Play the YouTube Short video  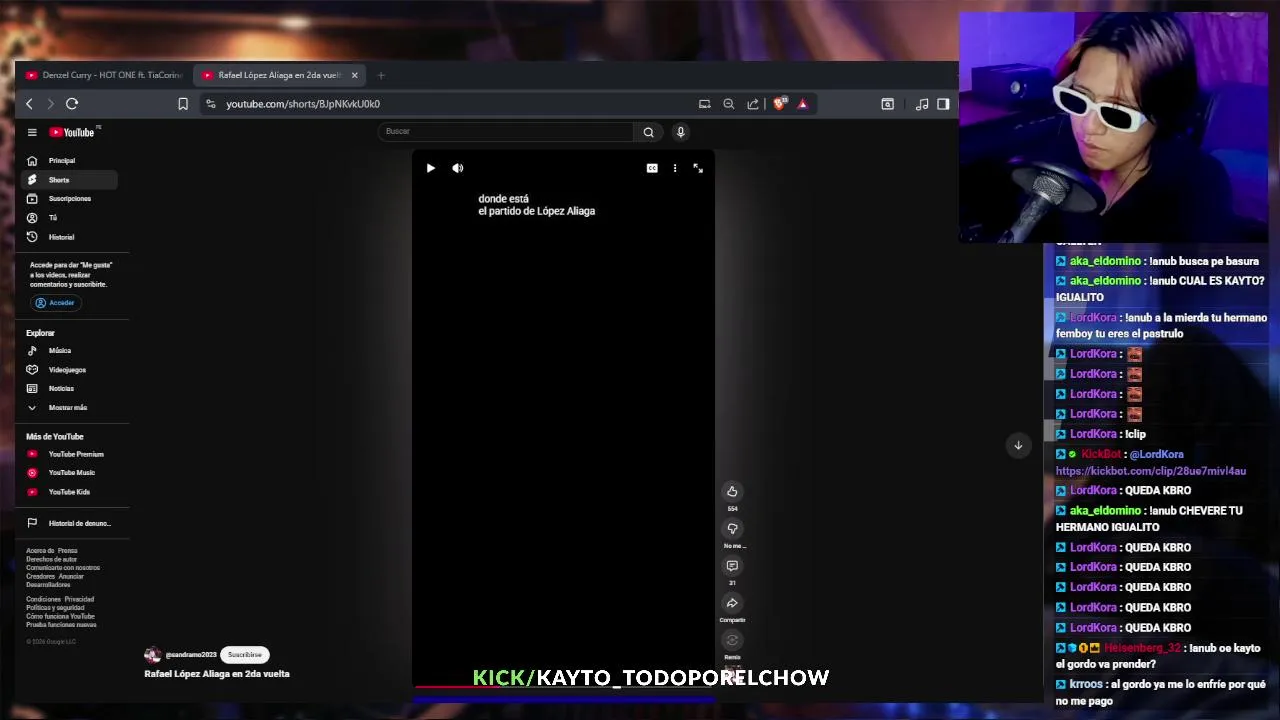pyautogui.click(x=431, y=168)
